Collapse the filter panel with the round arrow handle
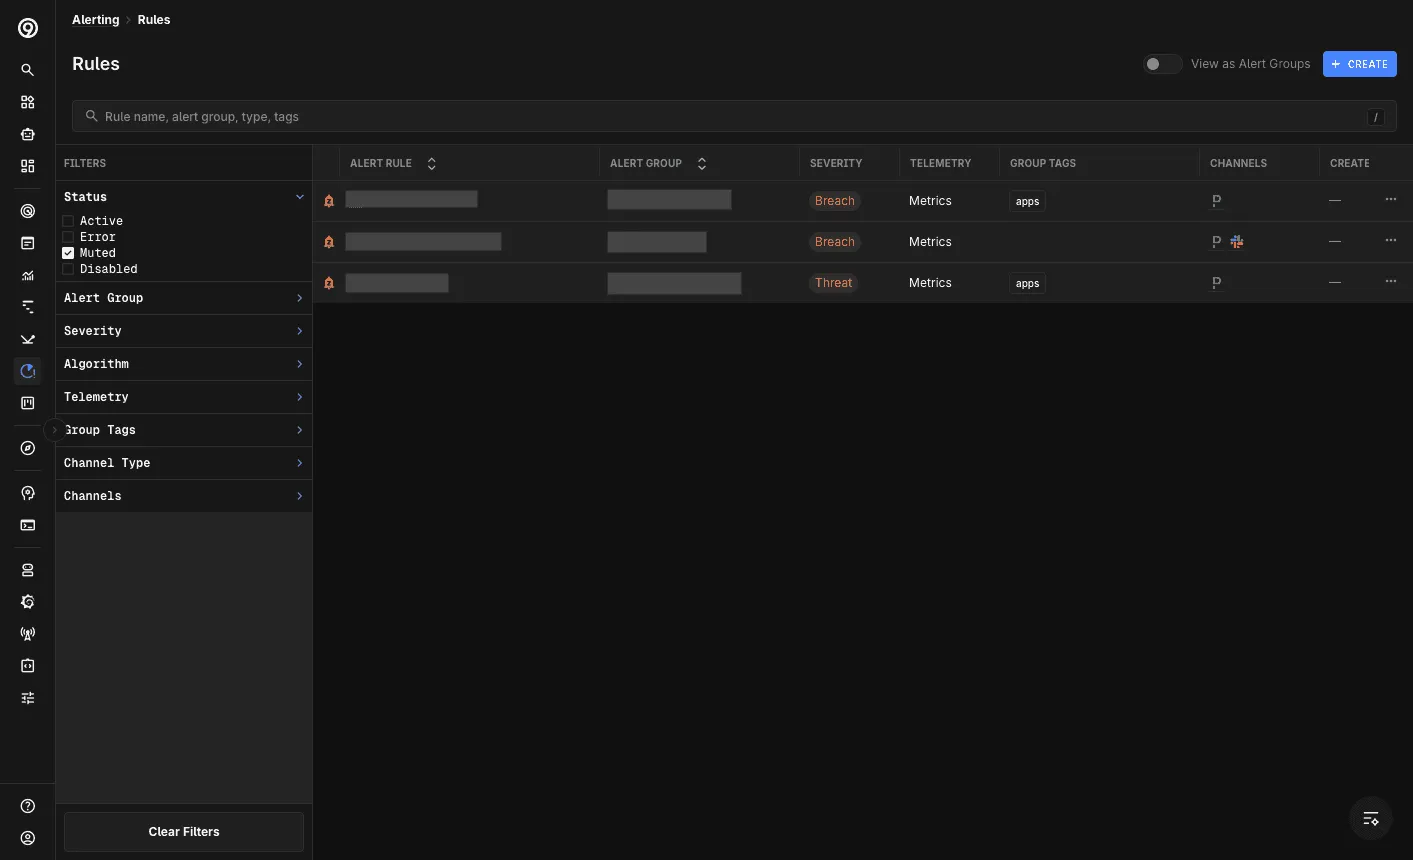The image size is (1413, 860). [55, 430]
